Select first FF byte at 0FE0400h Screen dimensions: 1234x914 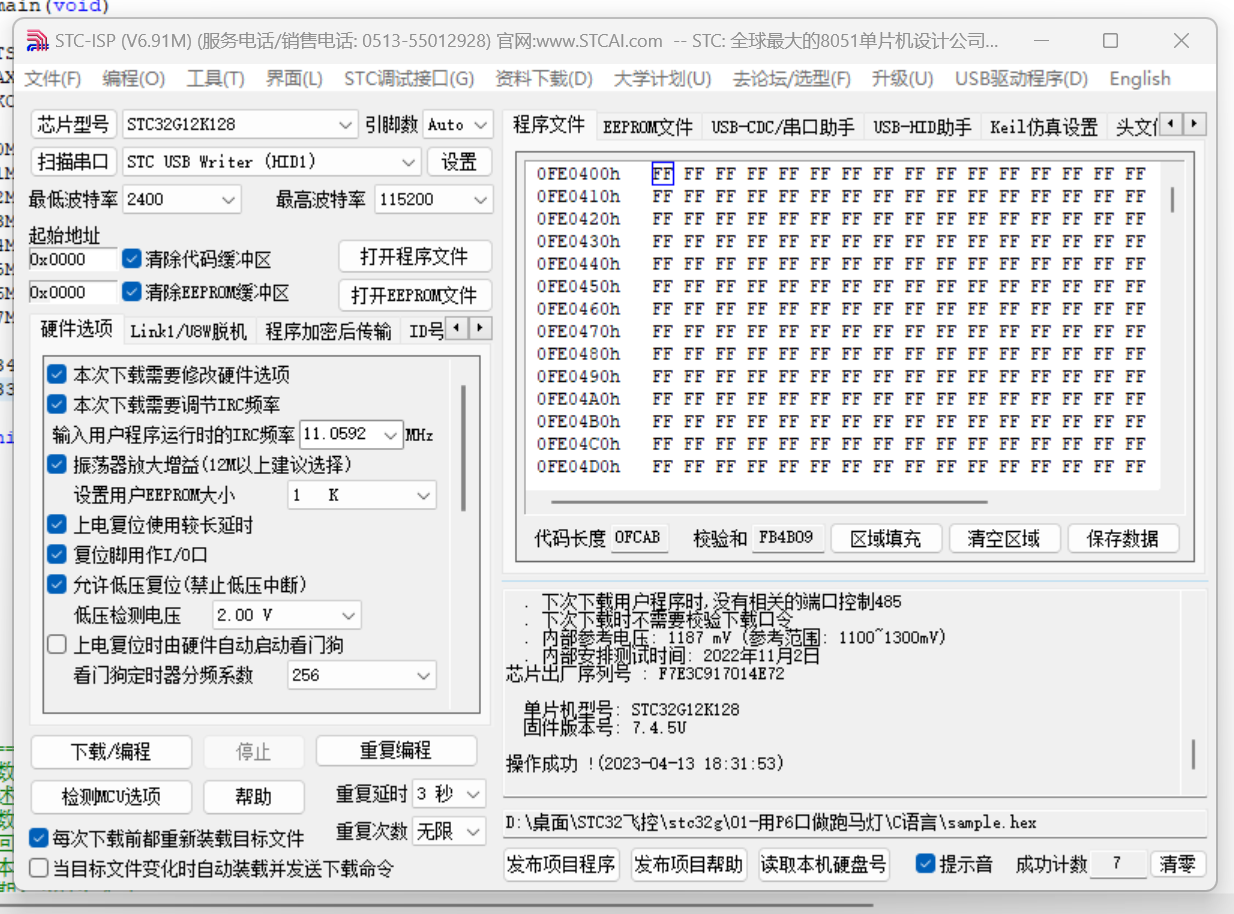coord(662,174)
